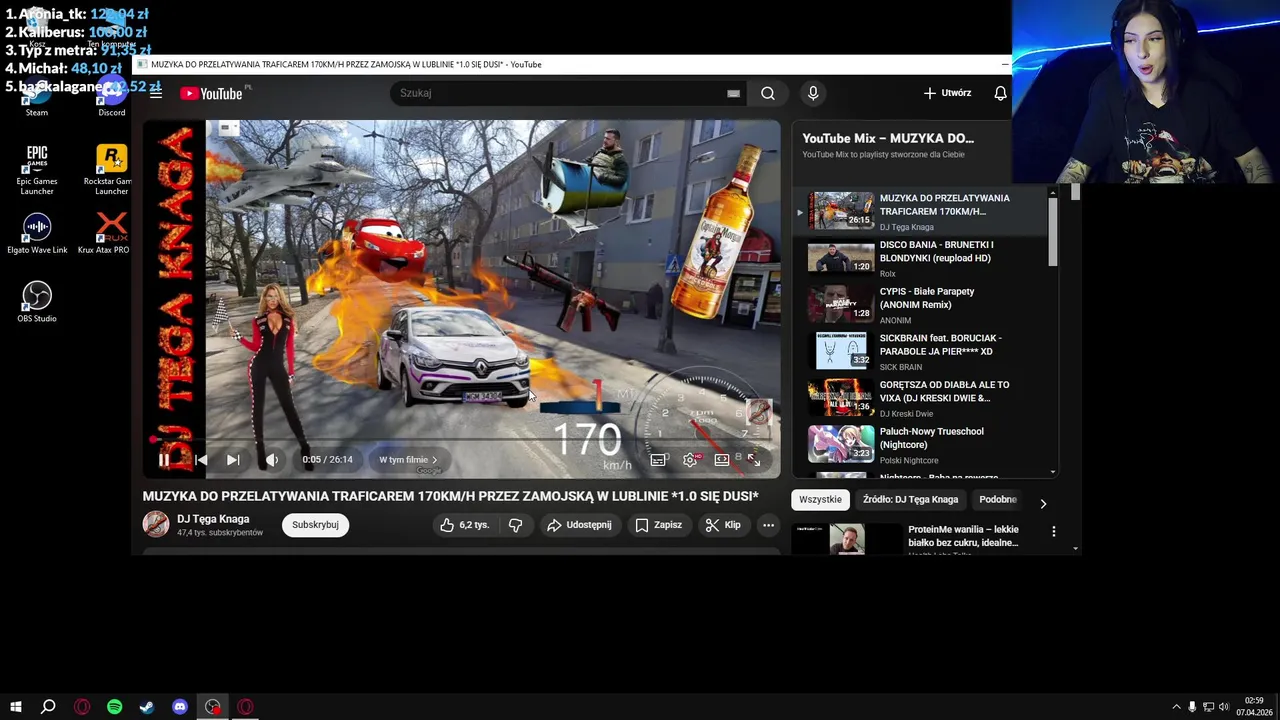The height and width of the screenshot is (720, 1280).
Task: Open the taskbar clock and date
Action: [1254, 707]
